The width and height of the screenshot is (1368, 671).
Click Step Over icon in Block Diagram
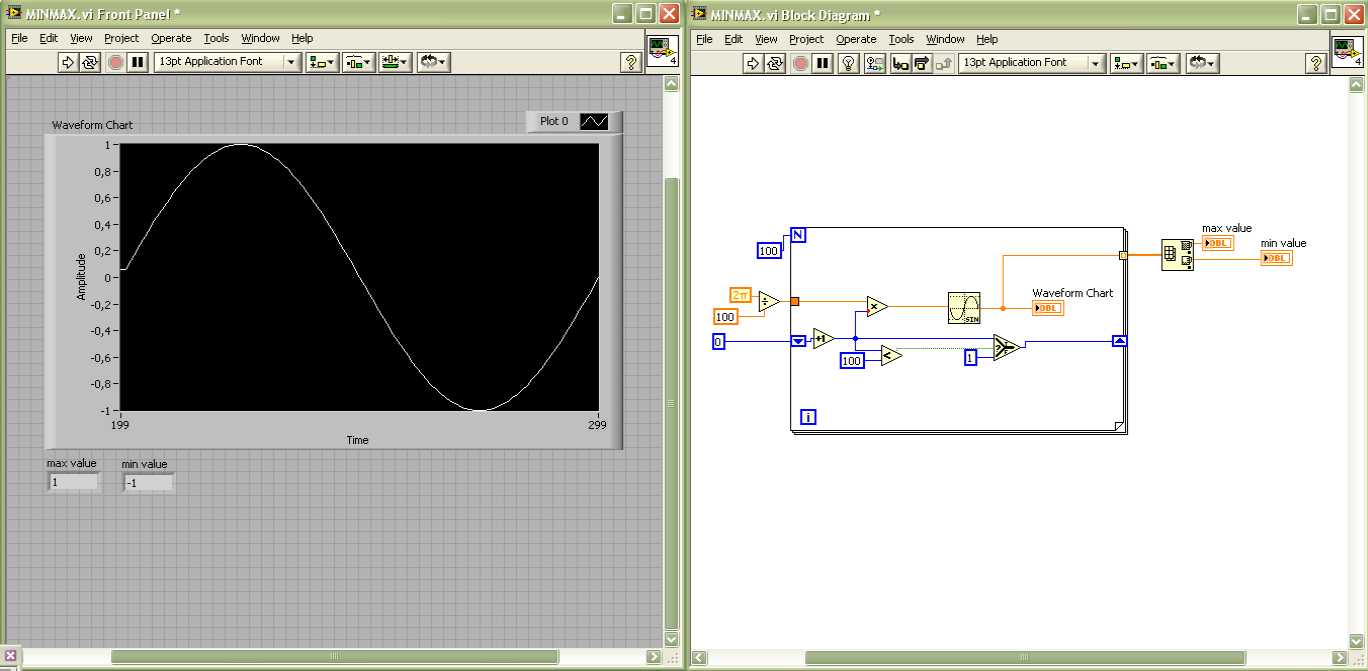tap(921, 63)
